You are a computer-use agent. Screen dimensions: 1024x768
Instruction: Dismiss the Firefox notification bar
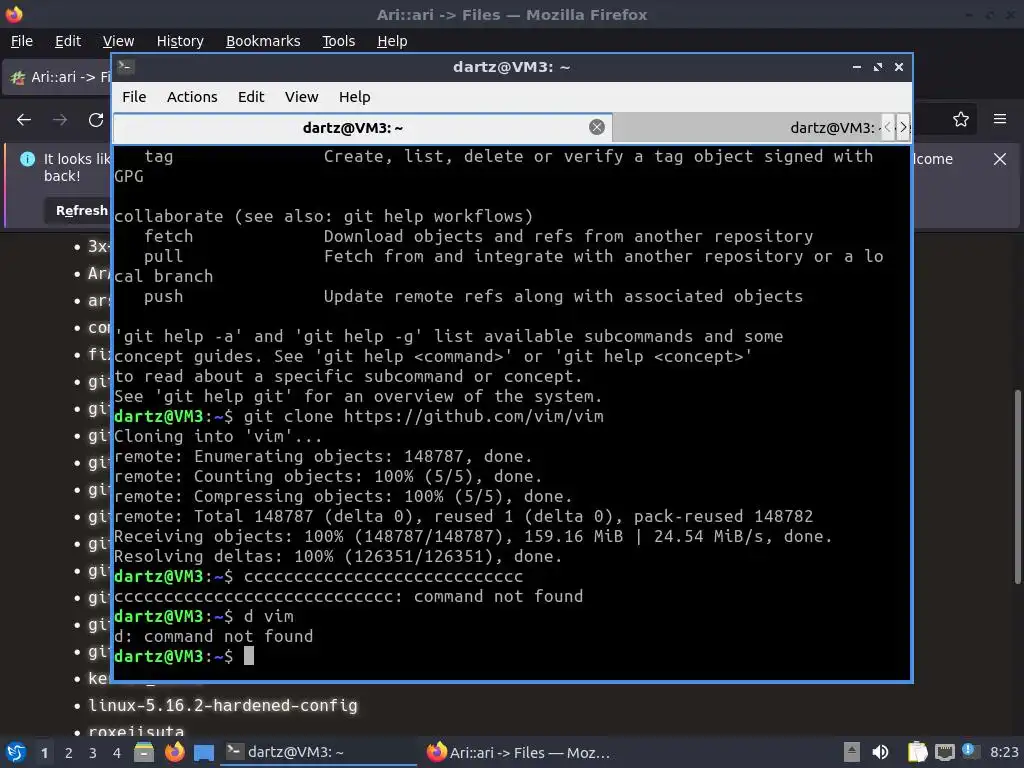1000,159
